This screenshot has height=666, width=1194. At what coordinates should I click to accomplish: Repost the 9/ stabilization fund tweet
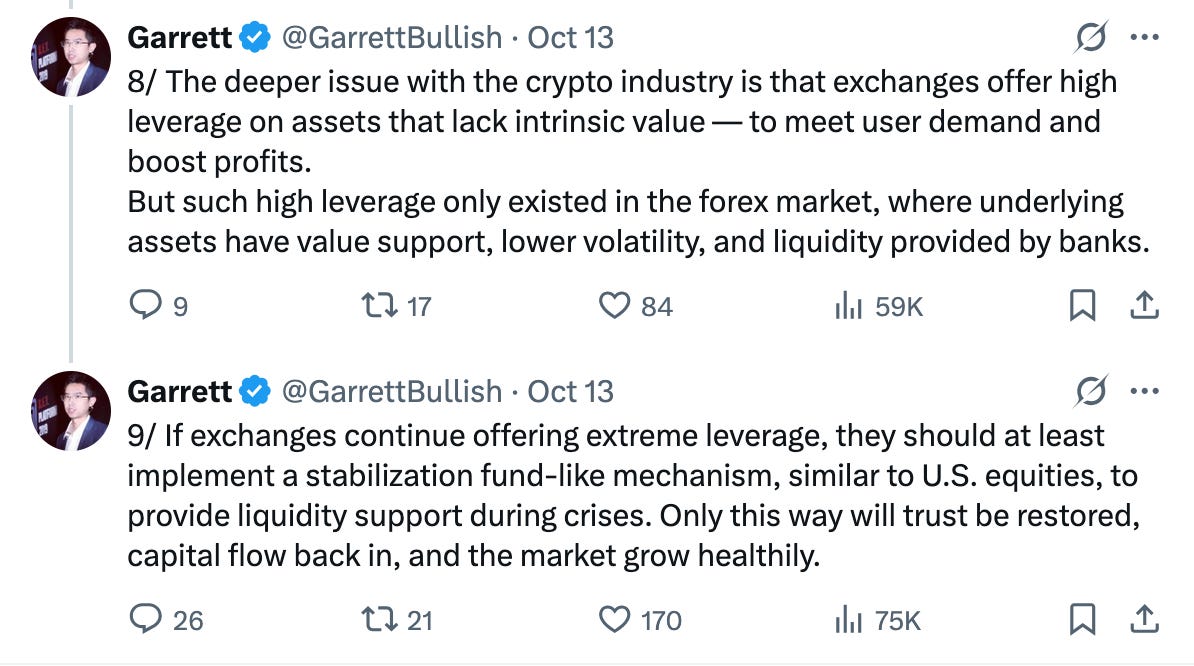[397, 620]
